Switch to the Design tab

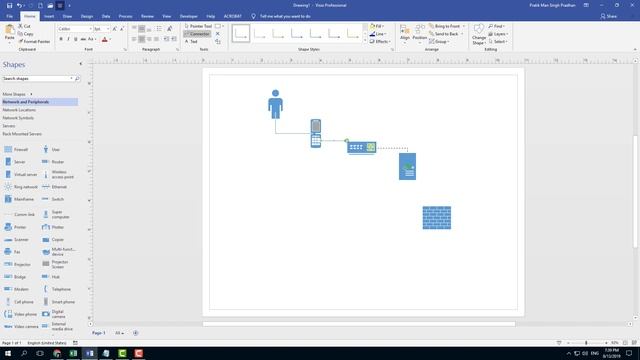87,16
